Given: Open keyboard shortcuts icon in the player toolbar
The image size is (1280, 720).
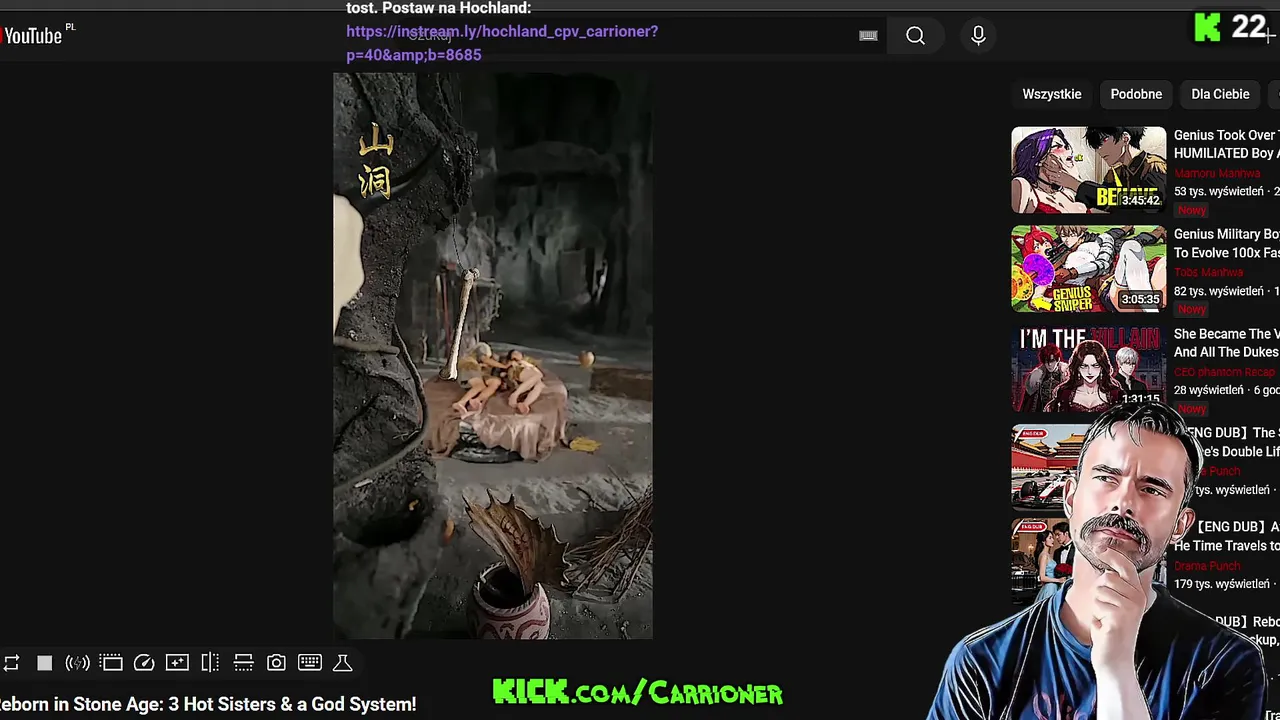Looking at the screenshot, I should coord(309,663).
